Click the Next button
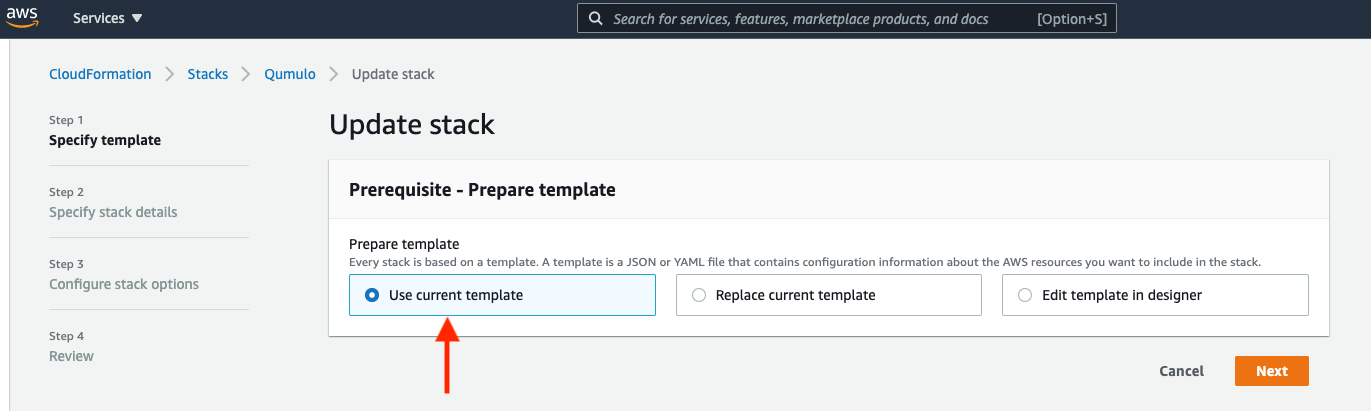 pos(1272,371)
